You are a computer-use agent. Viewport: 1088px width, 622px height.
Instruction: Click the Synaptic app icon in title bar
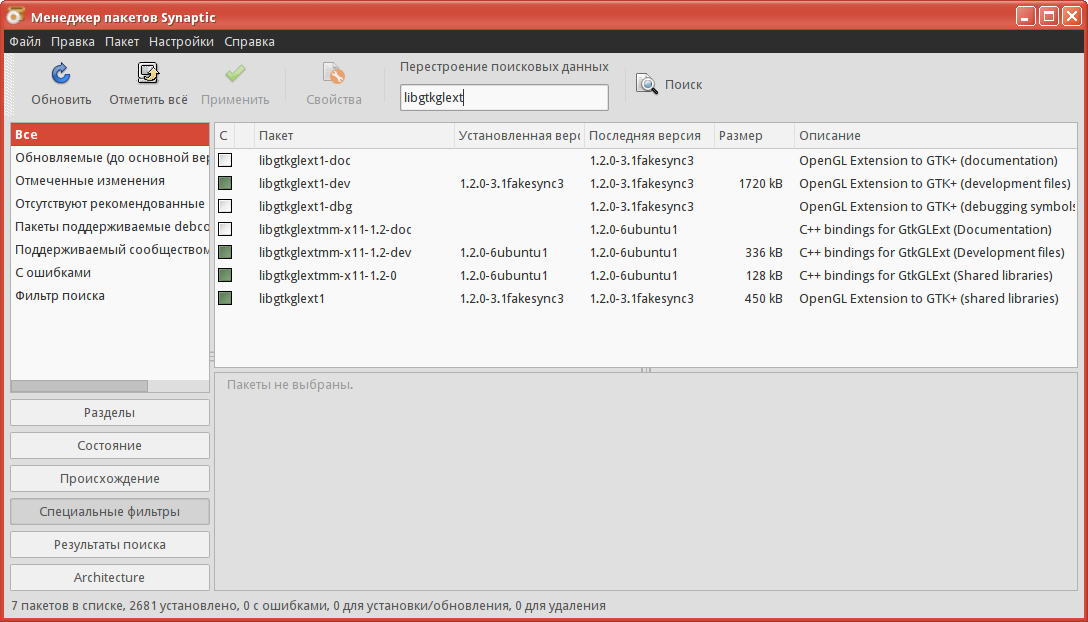coord(15,15)
